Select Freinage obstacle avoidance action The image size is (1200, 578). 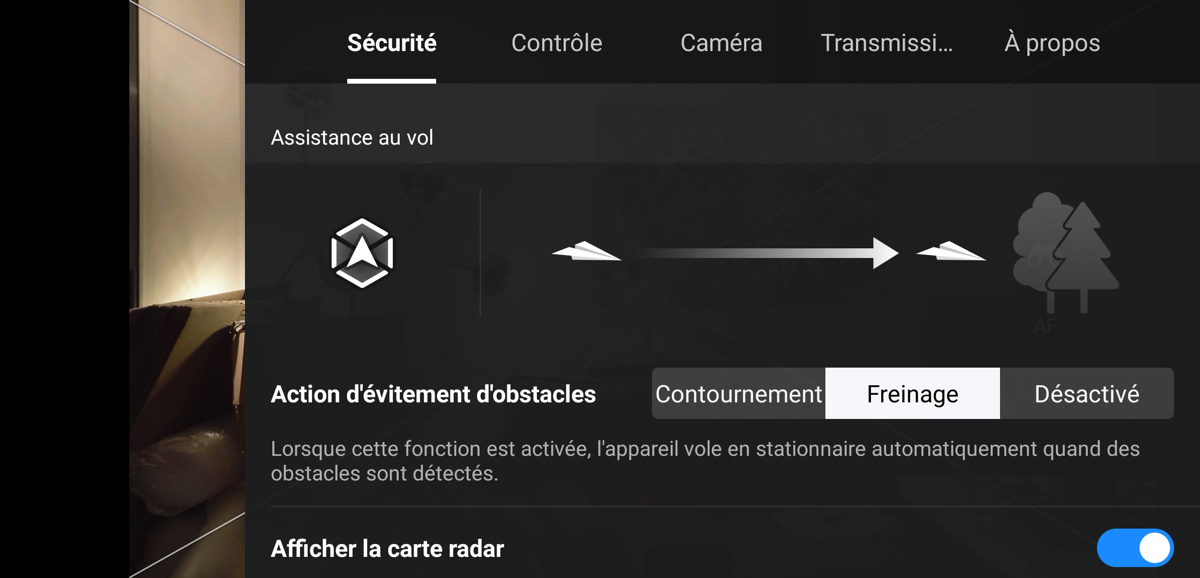click(912, 394)
